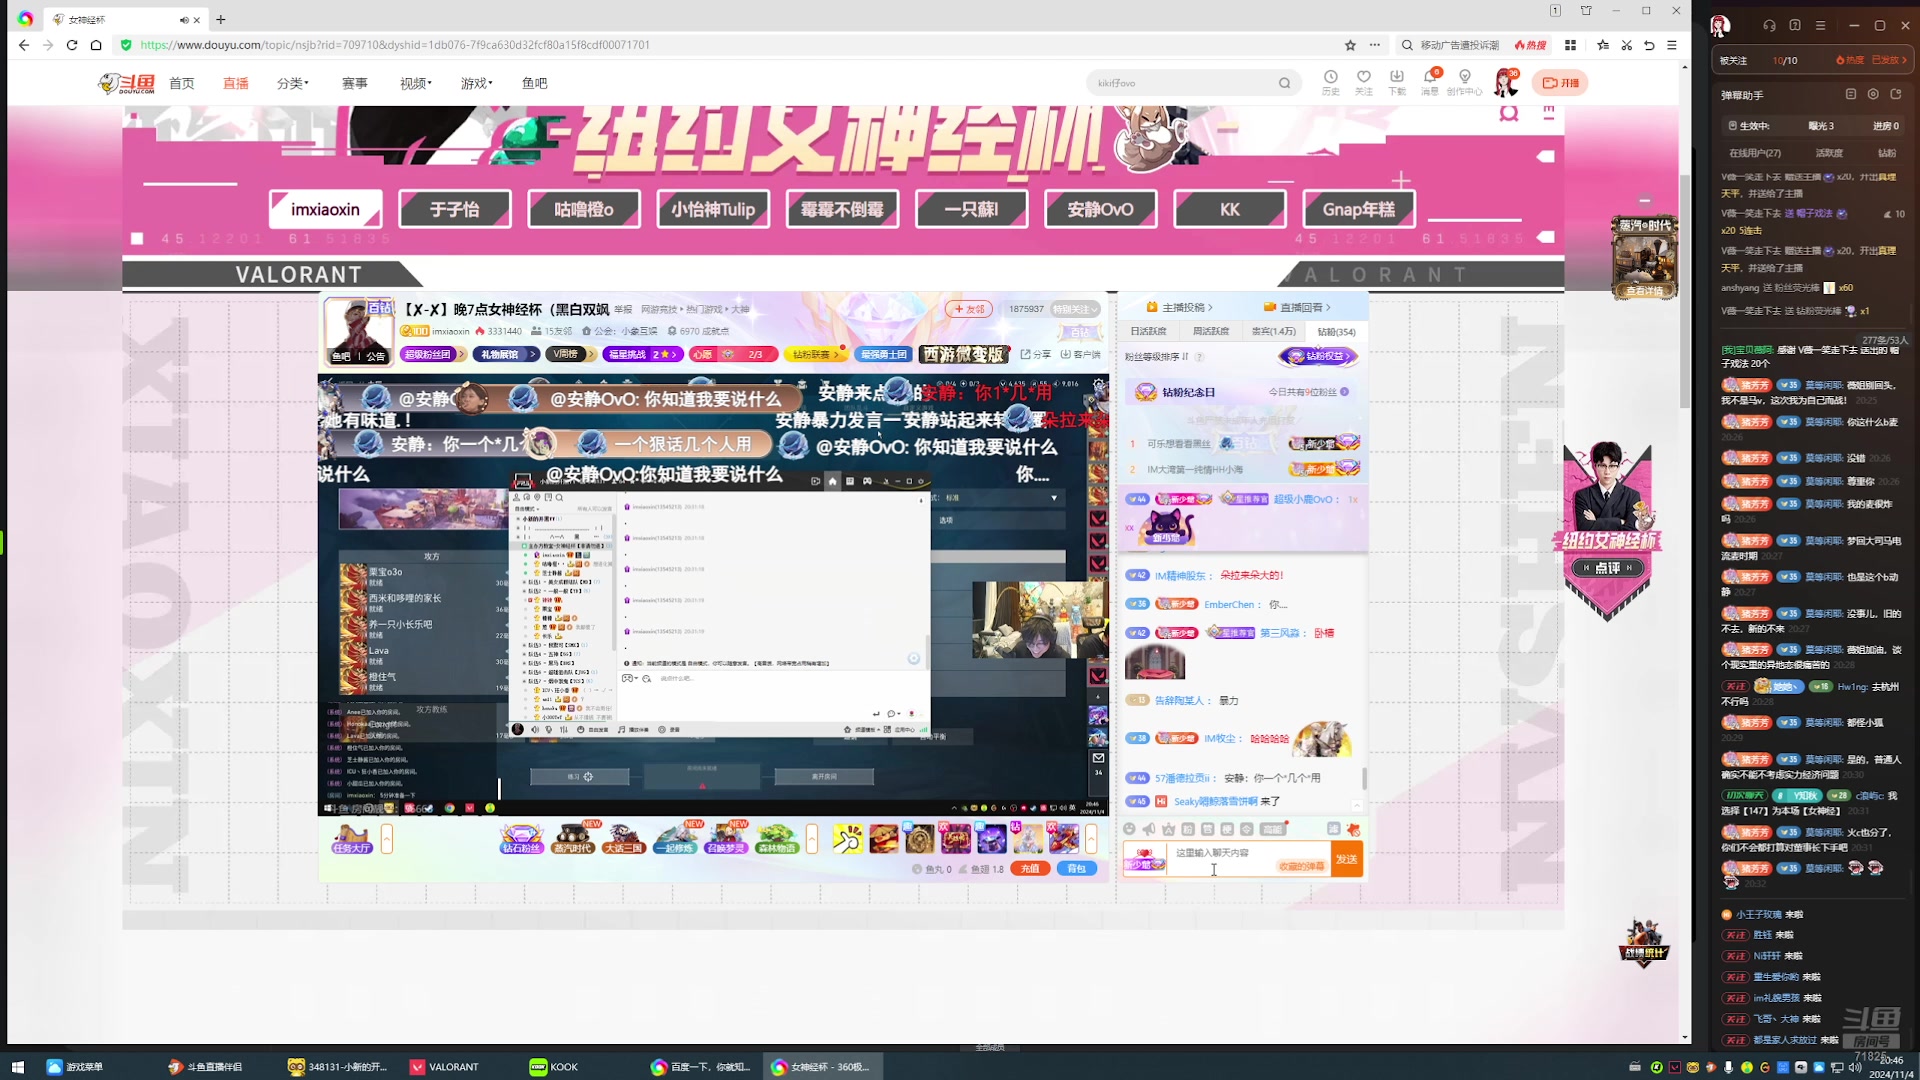Select the 安静OvO streamer tab

[x=1101, y=209]
